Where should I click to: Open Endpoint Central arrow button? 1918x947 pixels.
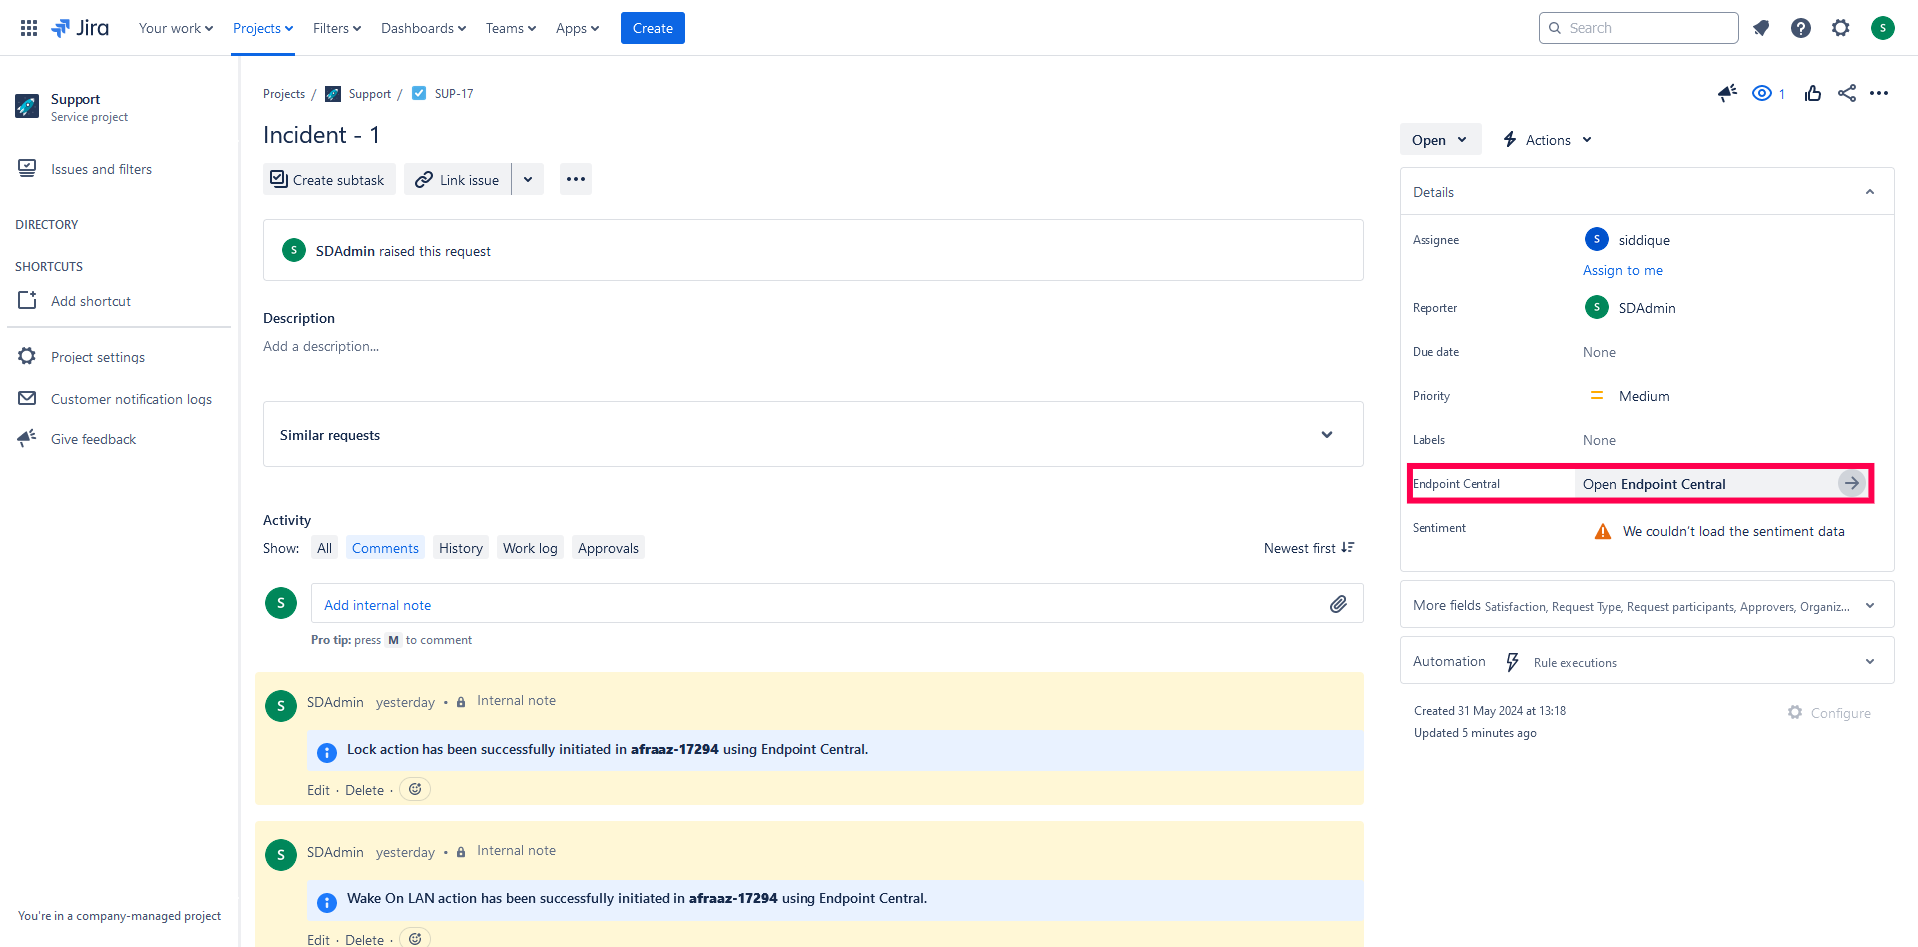1852,483
